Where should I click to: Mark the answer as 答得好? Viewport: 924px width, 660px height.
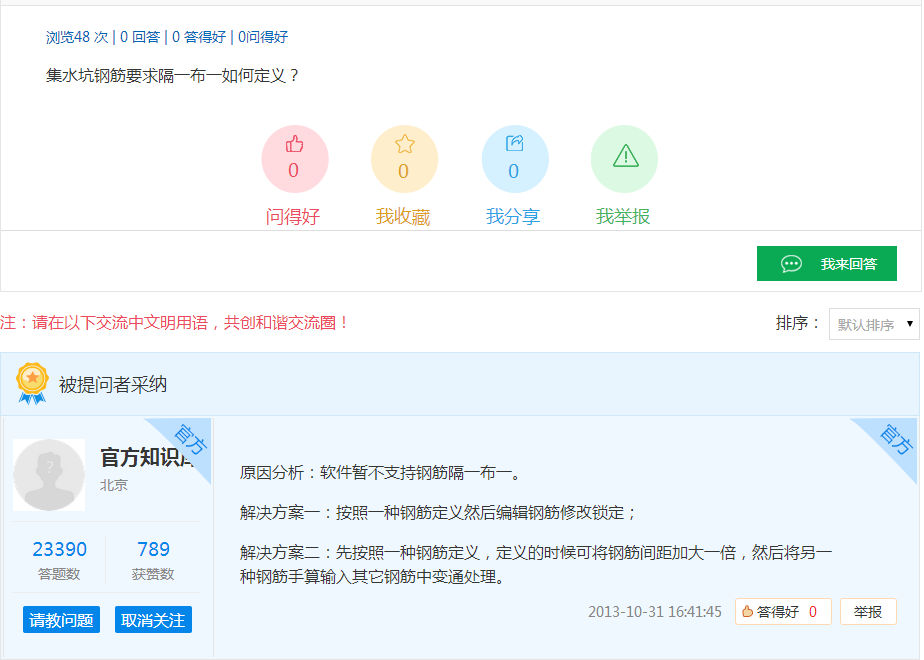pyautogui.click(x=782, y=612)
